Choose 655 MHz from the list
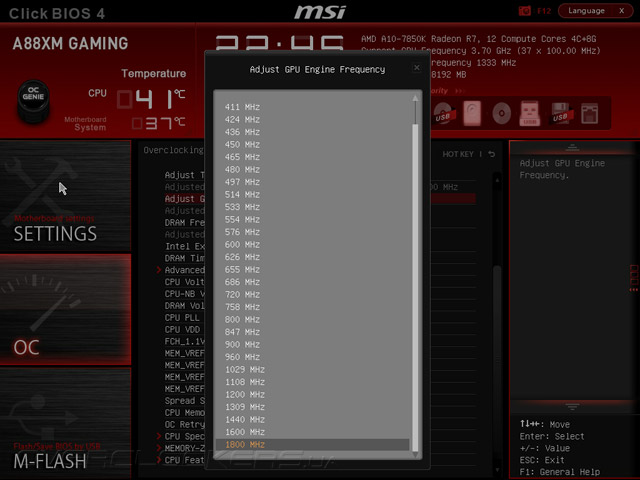The height and width of the screenshot is (480, 640). coord(312,269)
